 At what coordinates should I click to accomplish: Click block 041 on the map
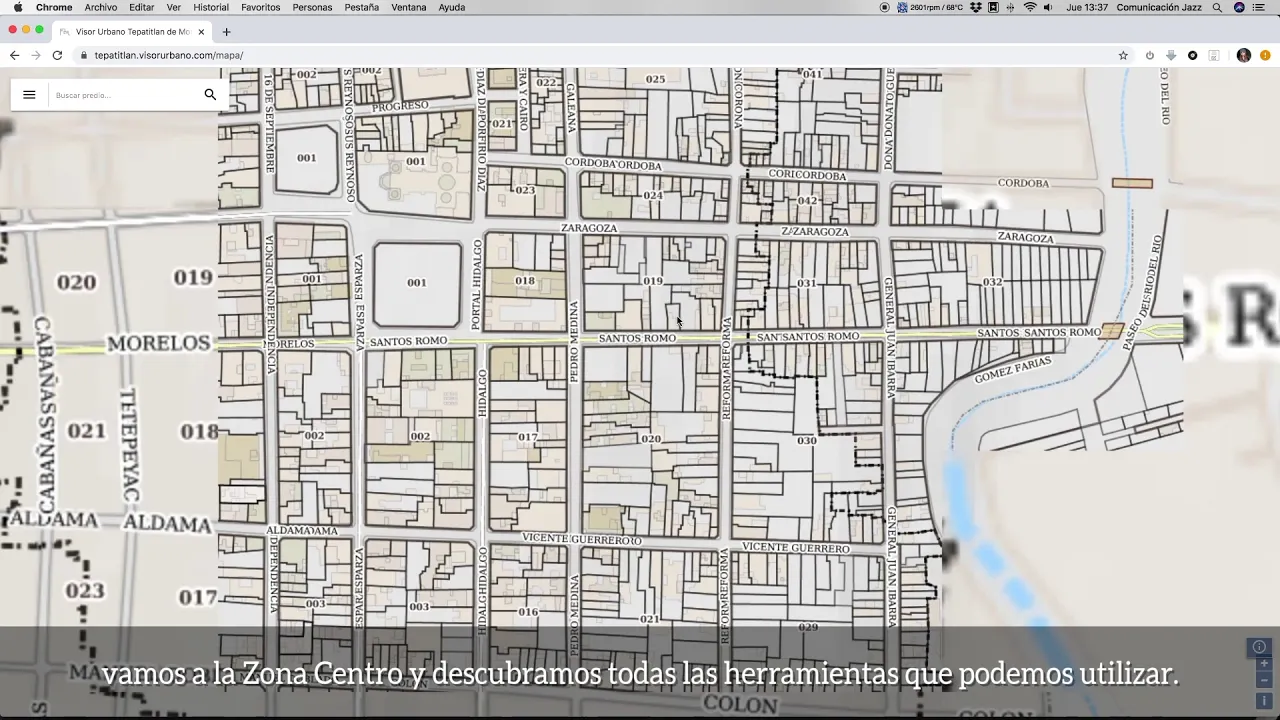tap(812, 74)
